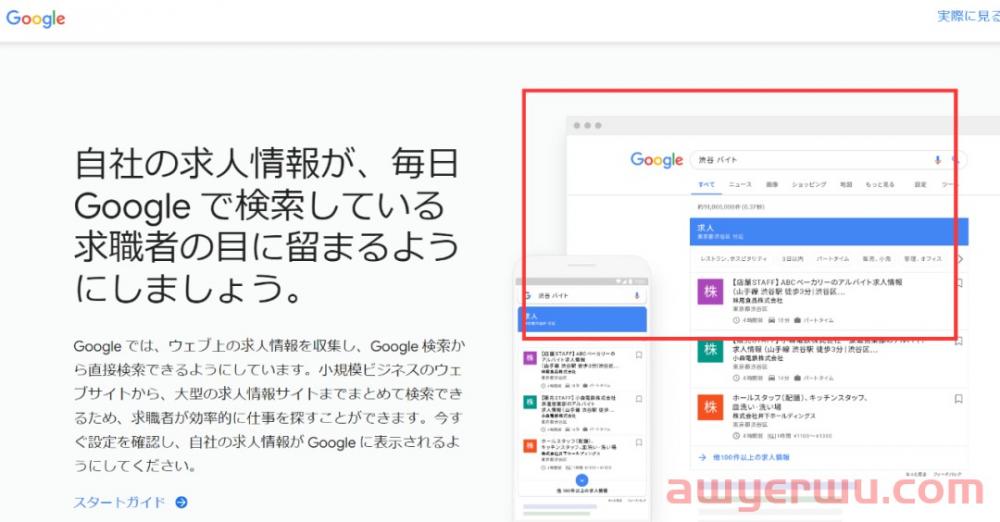Select the 管理、オフィス filter chip

click(922, 259)
